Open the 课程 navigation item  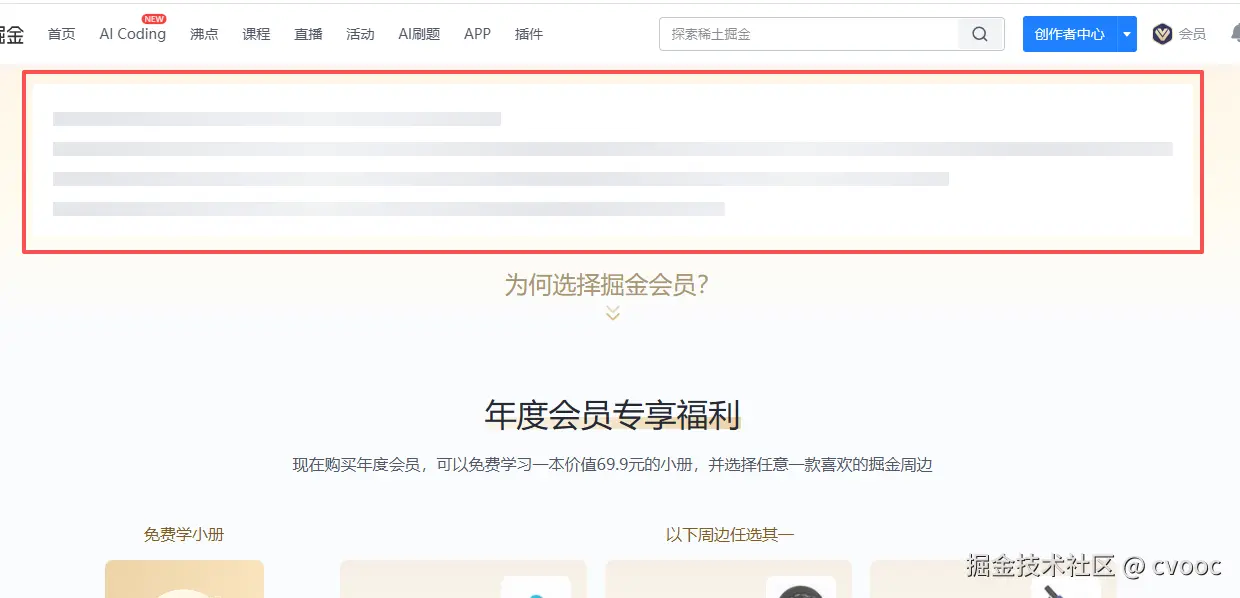coord(256,33)
